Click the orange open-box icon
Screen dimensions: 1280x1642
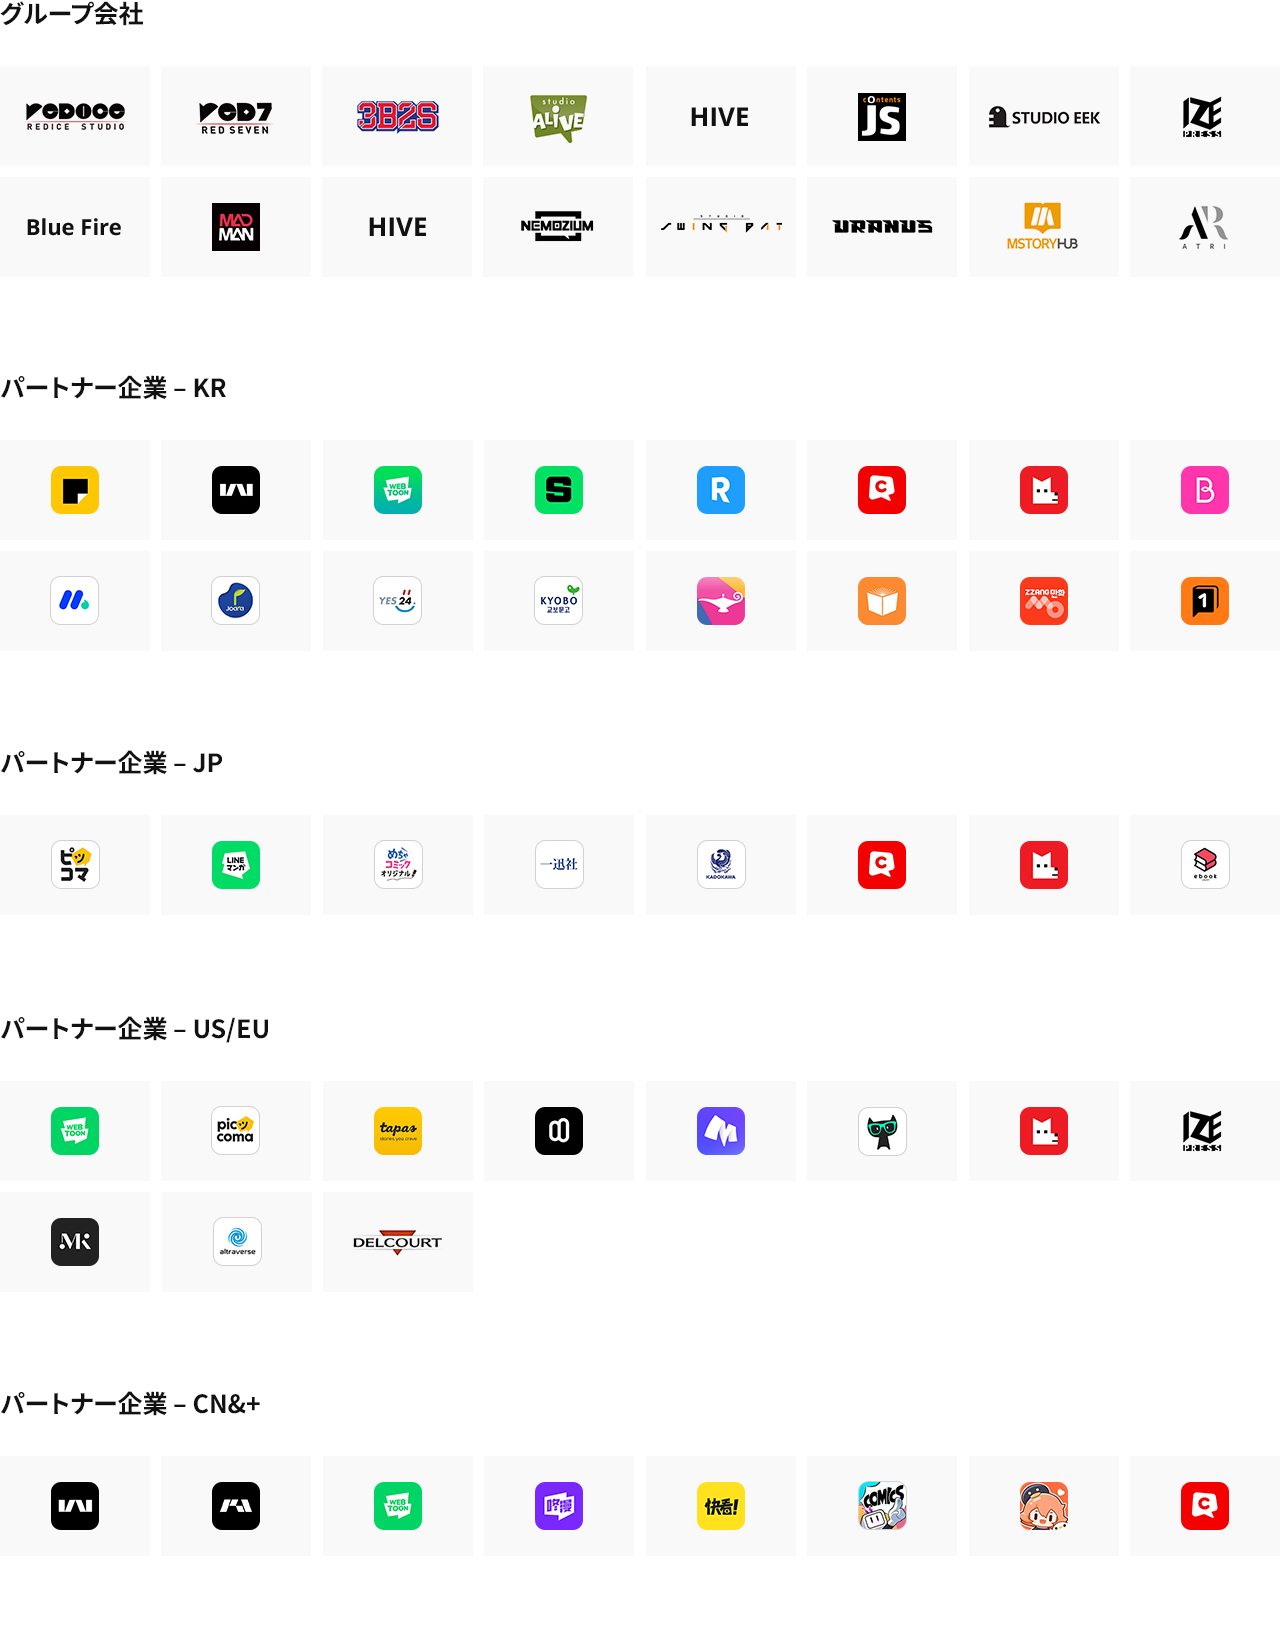[882, 601]
